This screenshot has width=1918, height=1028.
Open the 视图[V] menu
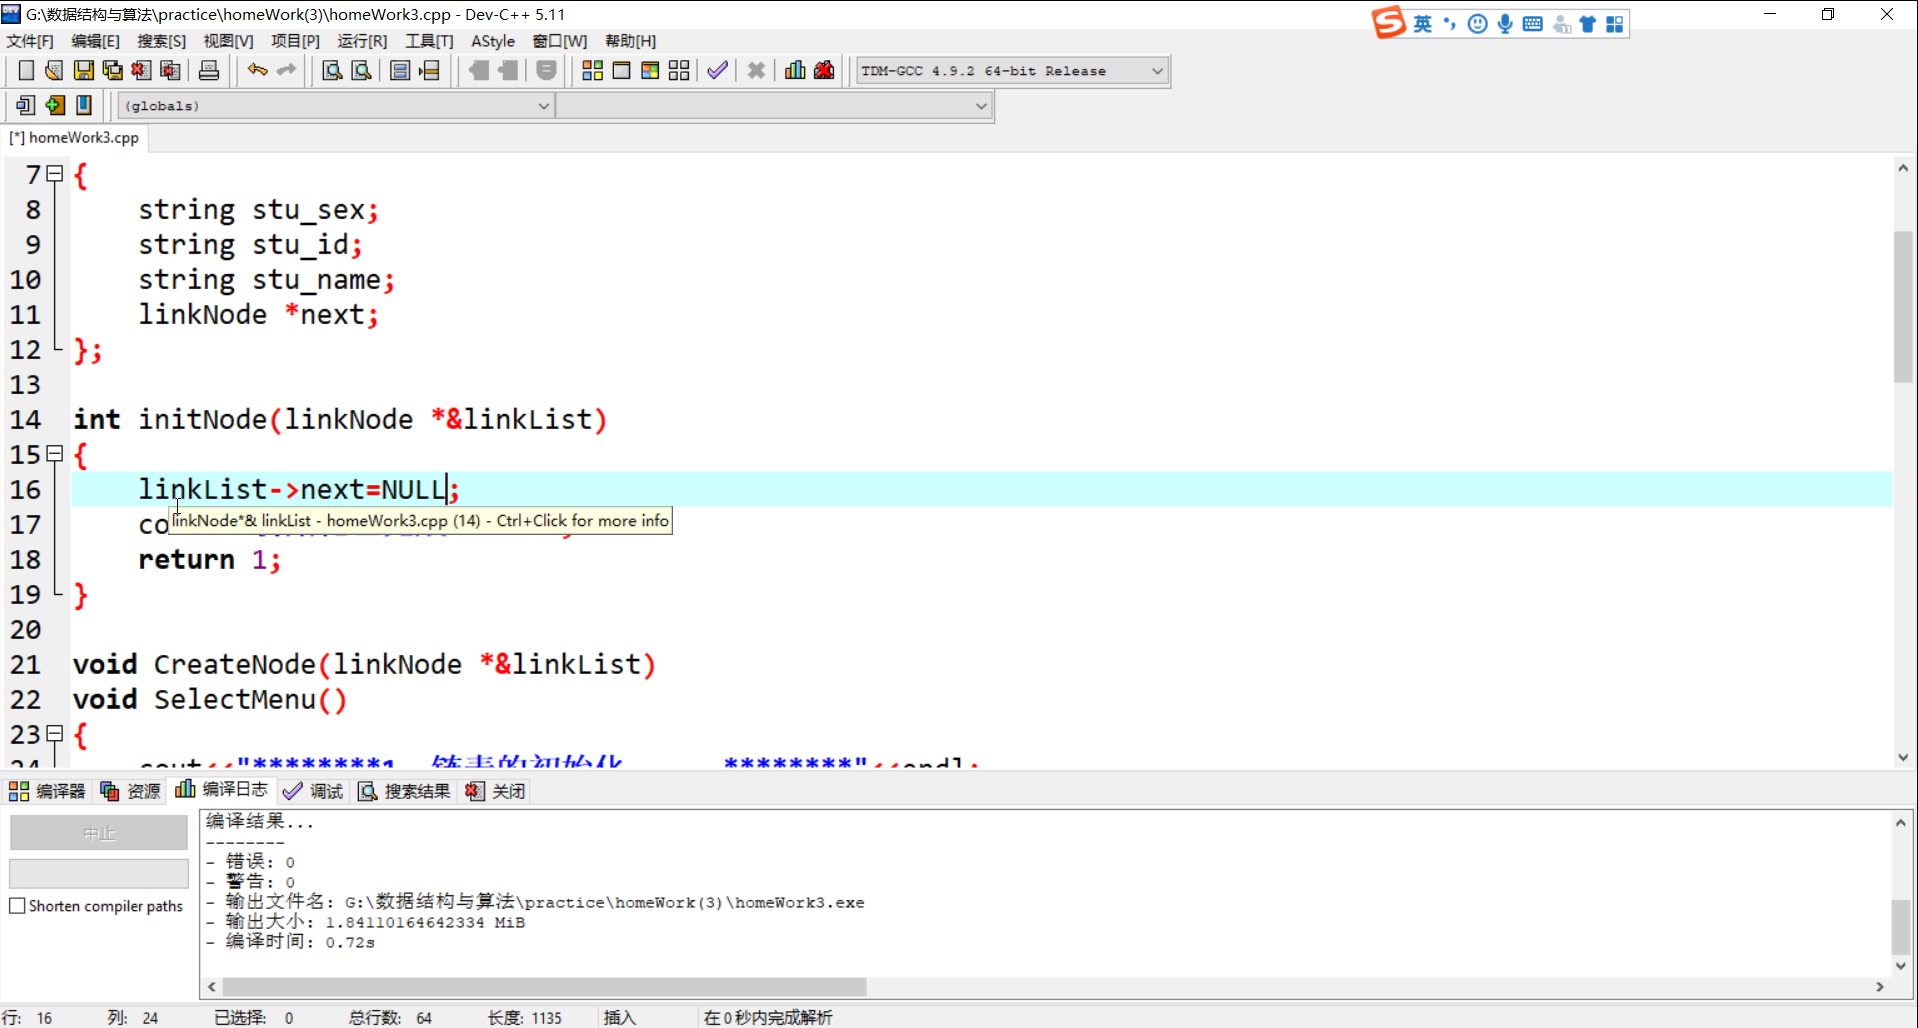(228, 41)
